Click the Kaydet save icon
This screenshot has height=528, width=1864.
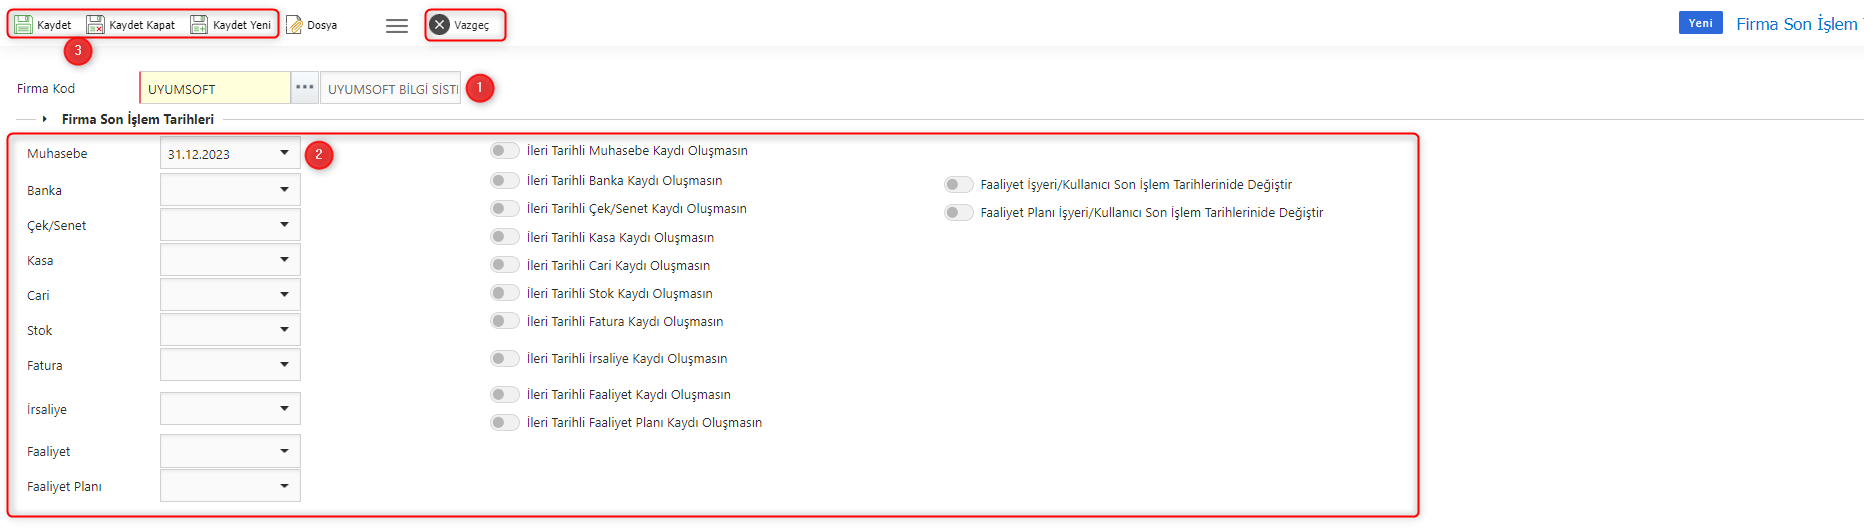point(23,25)
